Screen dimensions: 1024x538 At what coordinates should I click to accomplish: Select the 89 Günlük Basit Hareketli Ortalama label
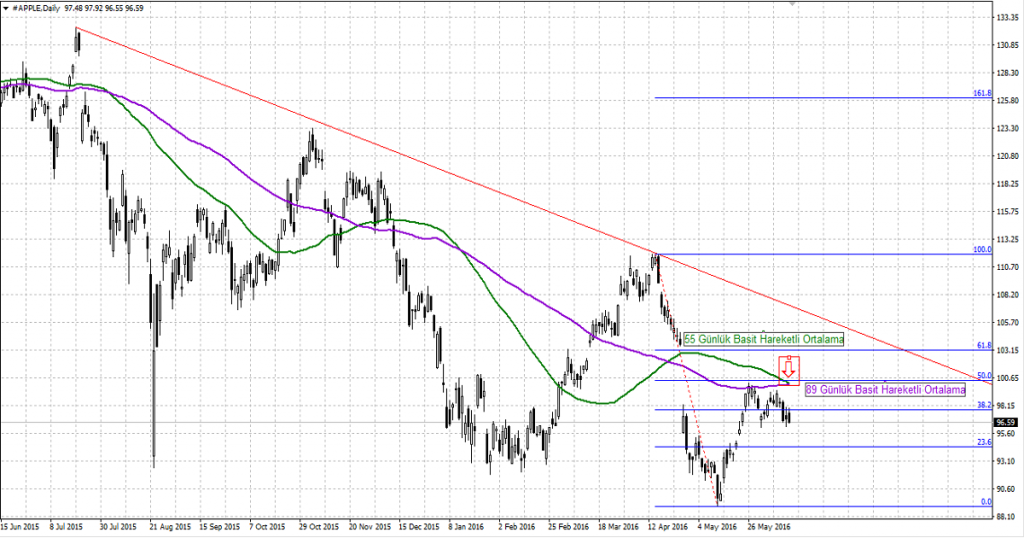[886, 390]
